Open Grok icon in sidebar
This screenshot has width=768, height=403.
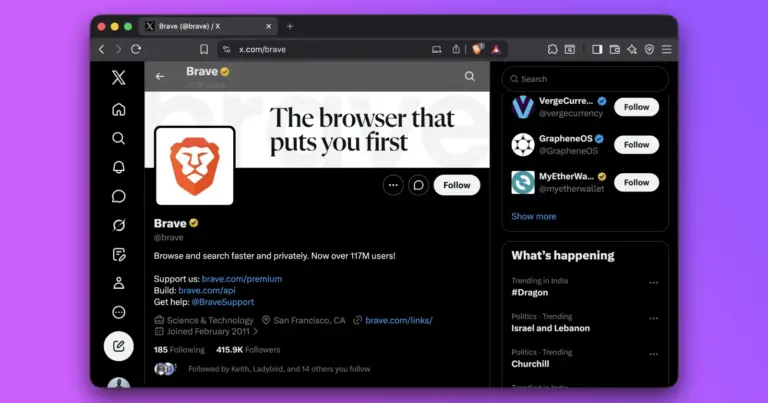tap(119, 225)
